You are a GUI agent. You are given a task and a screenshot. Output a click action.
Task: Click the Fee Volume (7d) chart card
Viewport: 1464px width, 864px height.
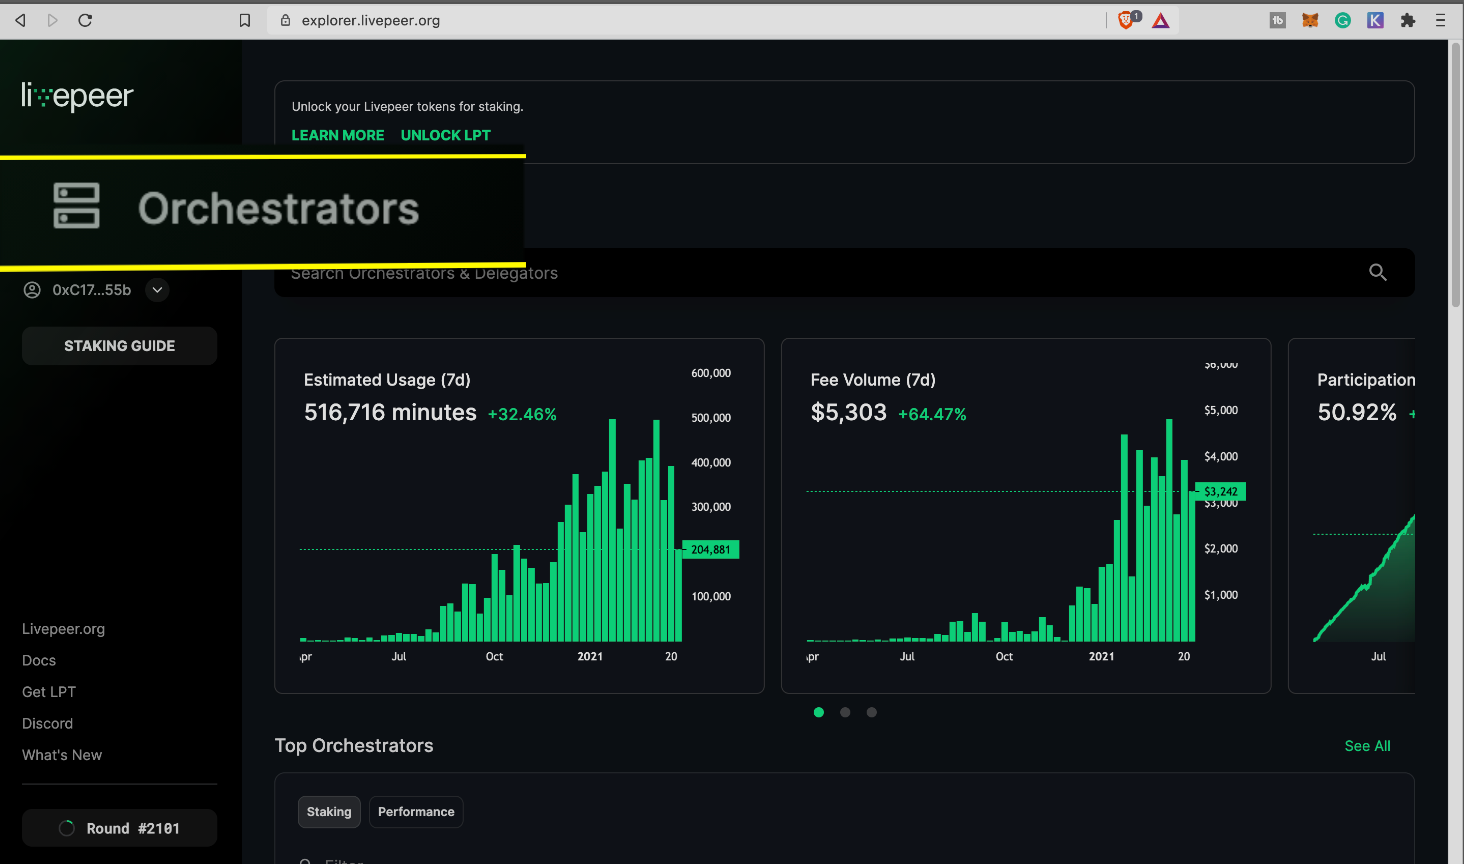[1026, 516]
